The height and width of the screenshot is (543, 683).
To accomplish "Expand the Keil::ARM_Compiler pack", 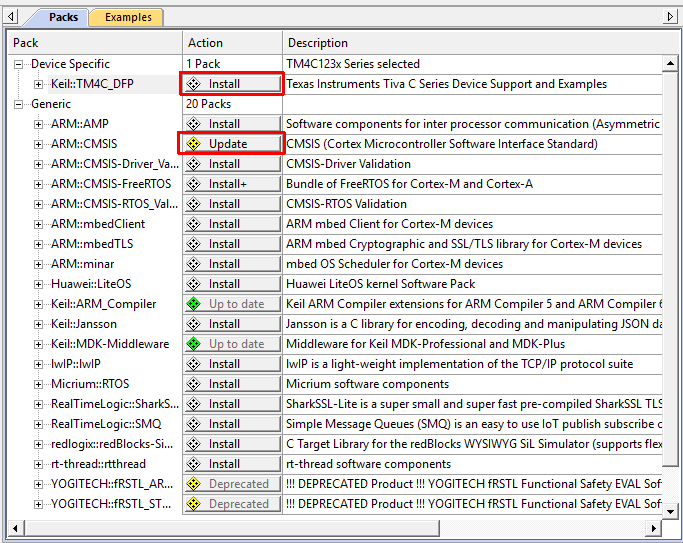I will click(38, 304).
